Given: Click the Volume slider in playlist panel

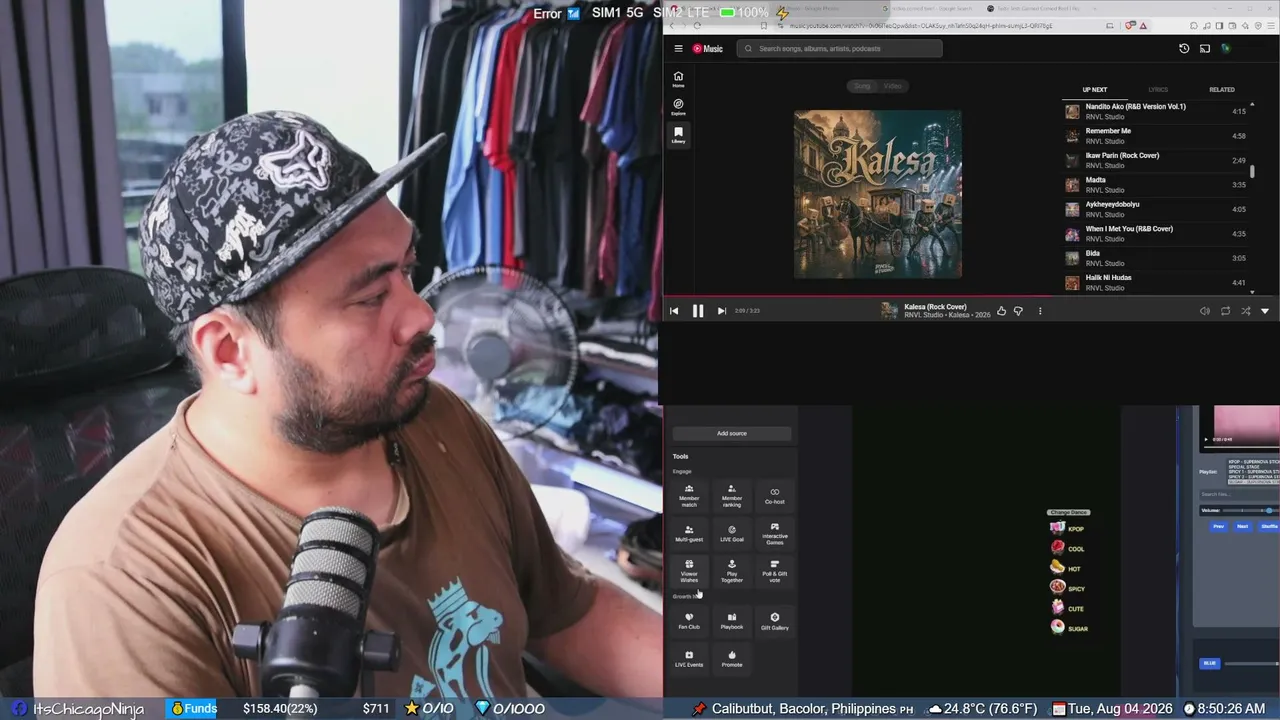Looking at the screenshot, I should [1251, 511].
